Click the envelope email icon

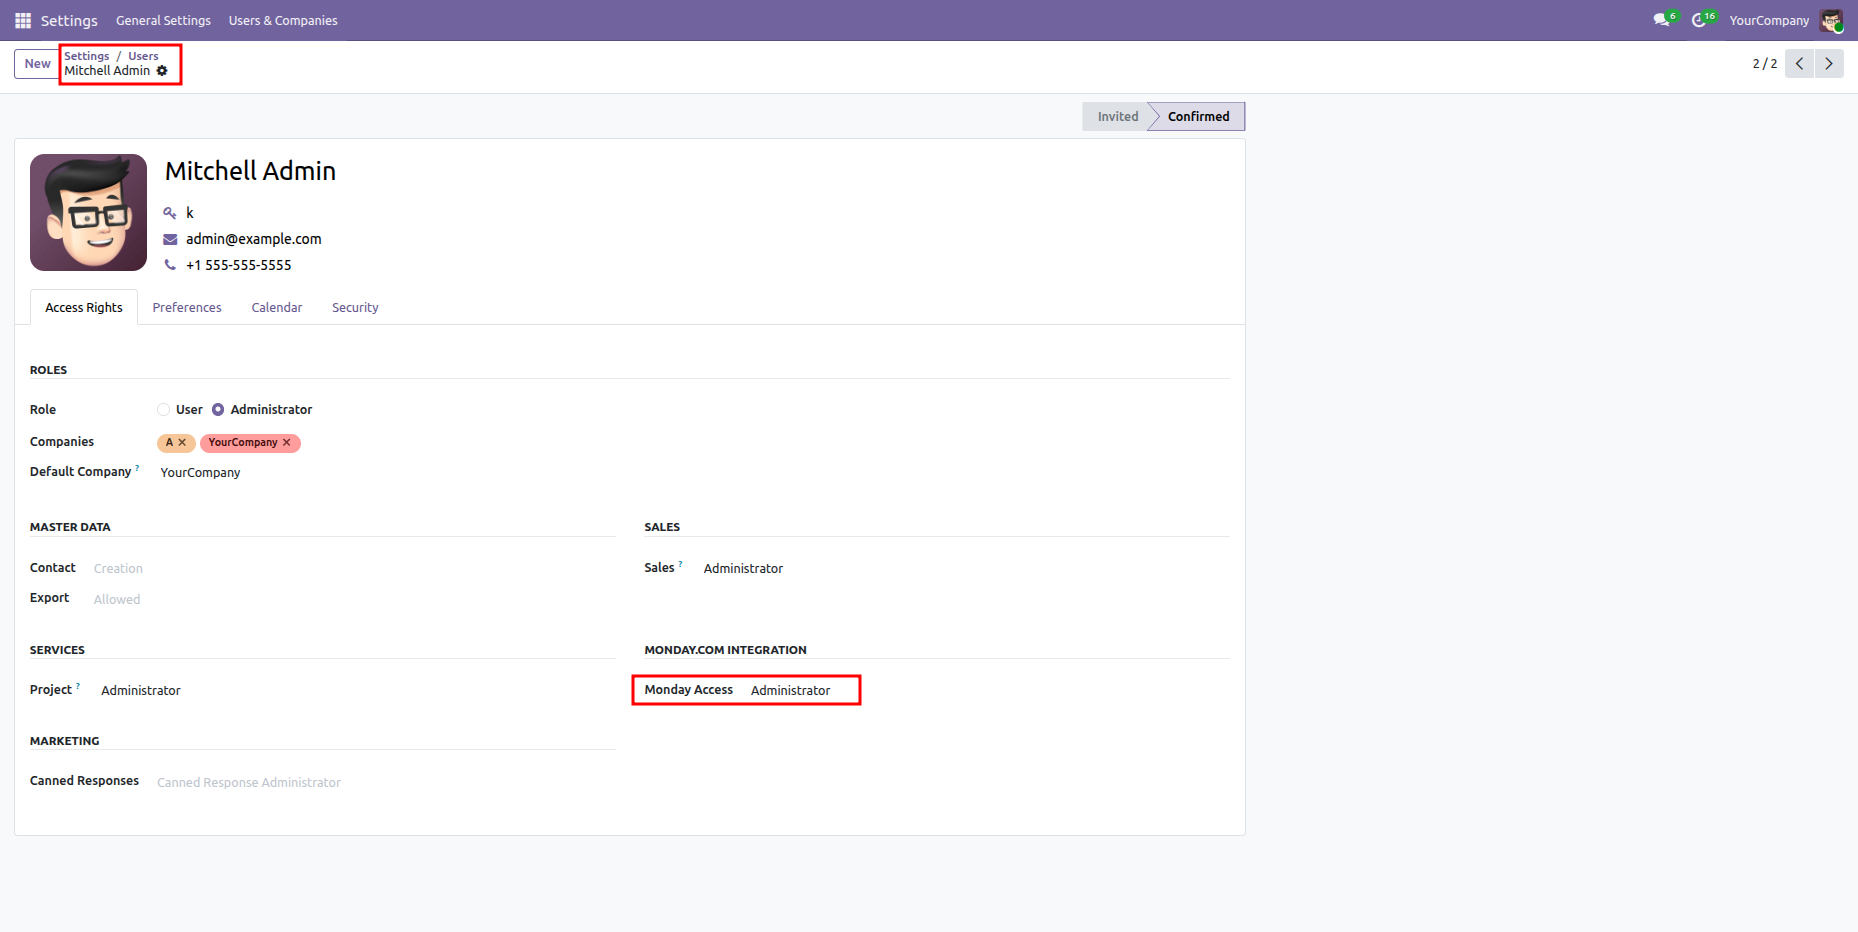coord(170,239)
